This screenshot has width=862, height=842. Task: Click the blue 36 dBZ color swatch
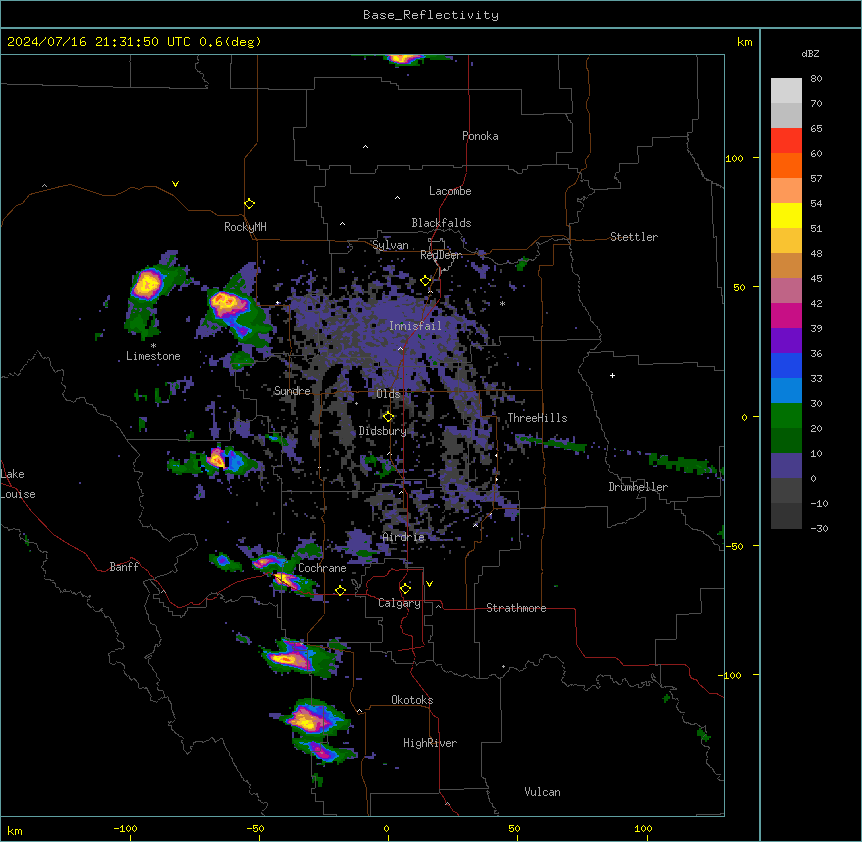click(x=786, y=365)
